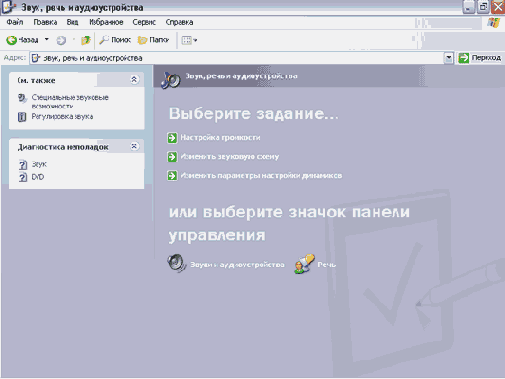Select the Настройка громкости task

(220, 138)
